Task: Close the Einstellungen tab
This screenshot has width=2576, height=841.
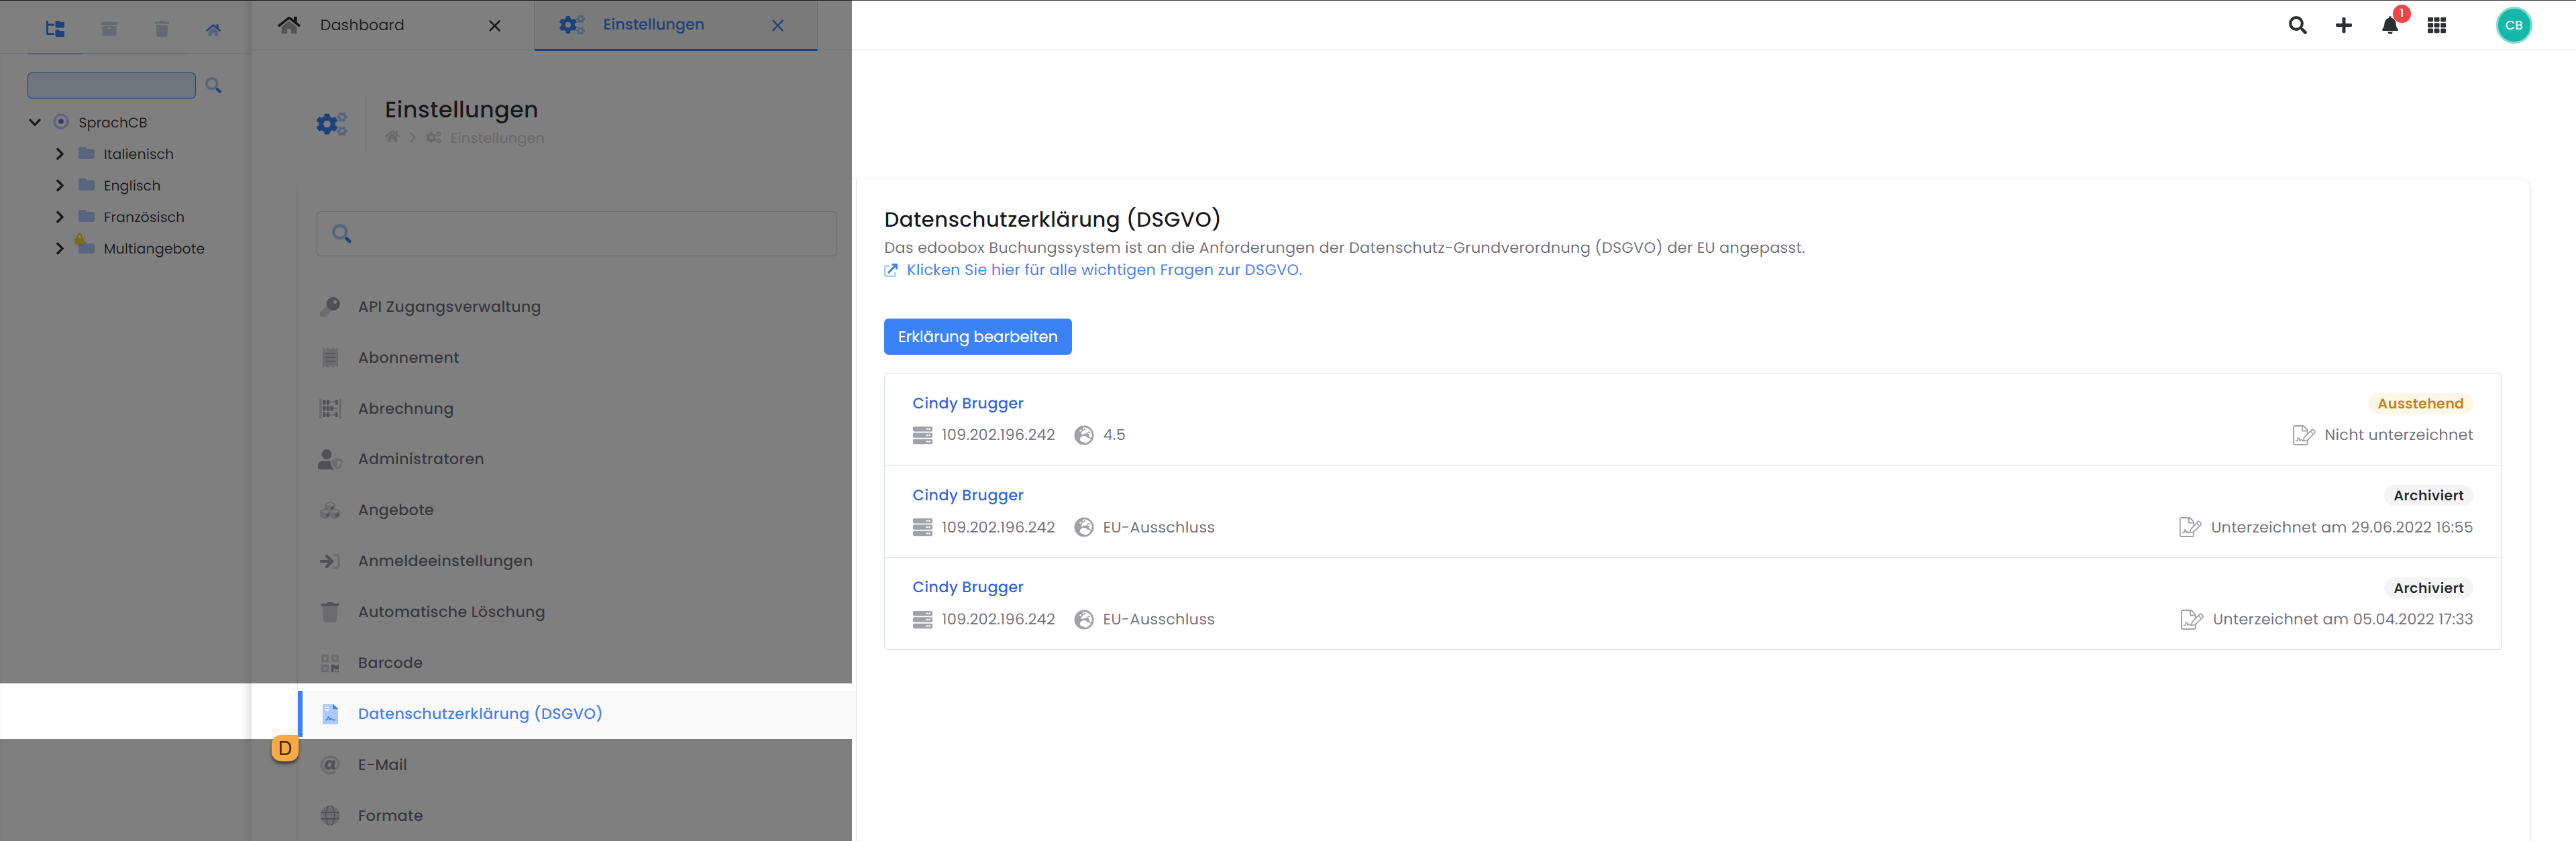Action: point(777,26)
